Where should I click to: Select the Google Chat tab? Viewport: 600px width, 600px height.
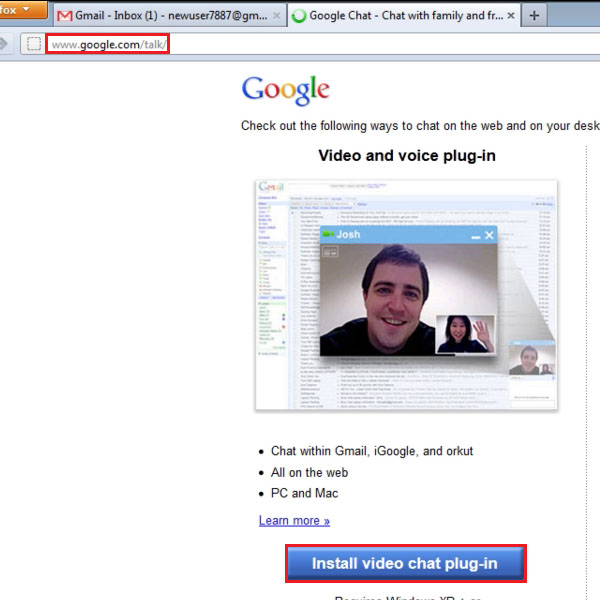click(x=404, y=16)
